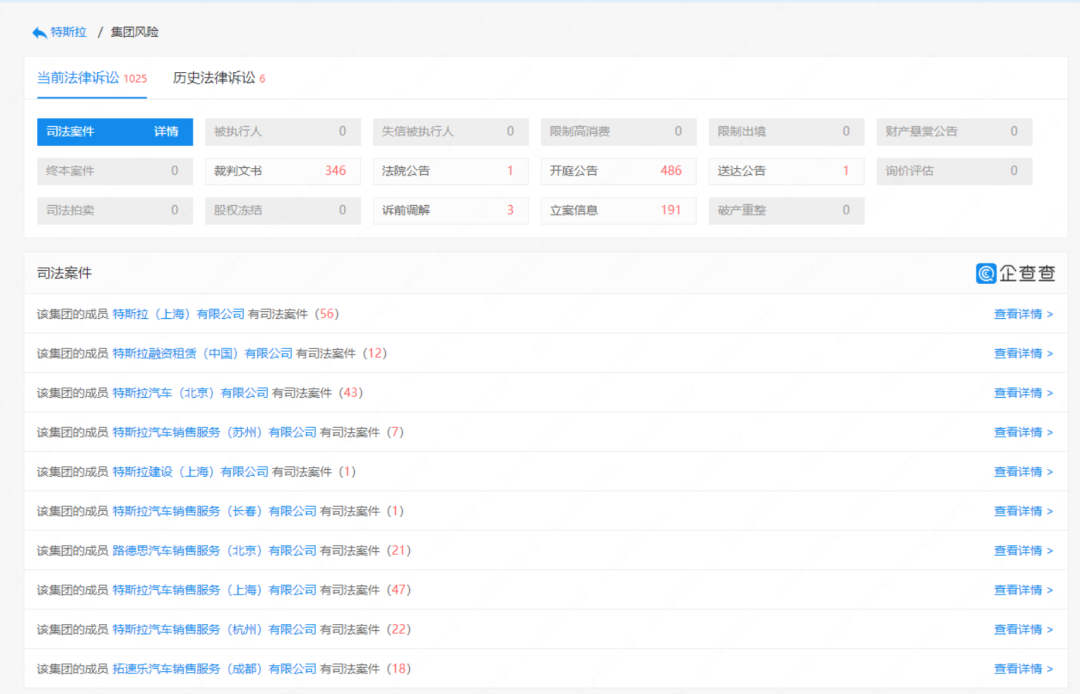Switch to 历史法律诉讼 tab
Viewport: 1080px width, 694px height.
pyautogui.click(x=214, y=78)
